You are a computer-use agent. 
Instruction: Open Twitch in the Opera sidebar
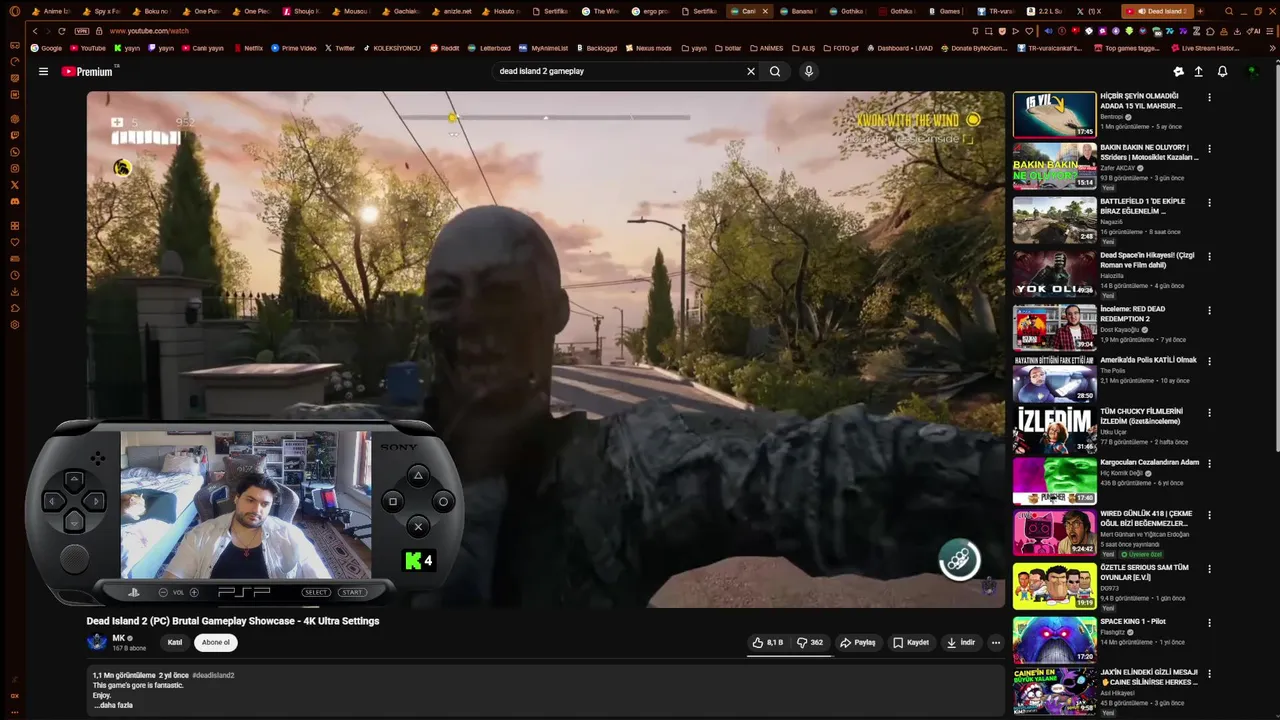point(15,135)
